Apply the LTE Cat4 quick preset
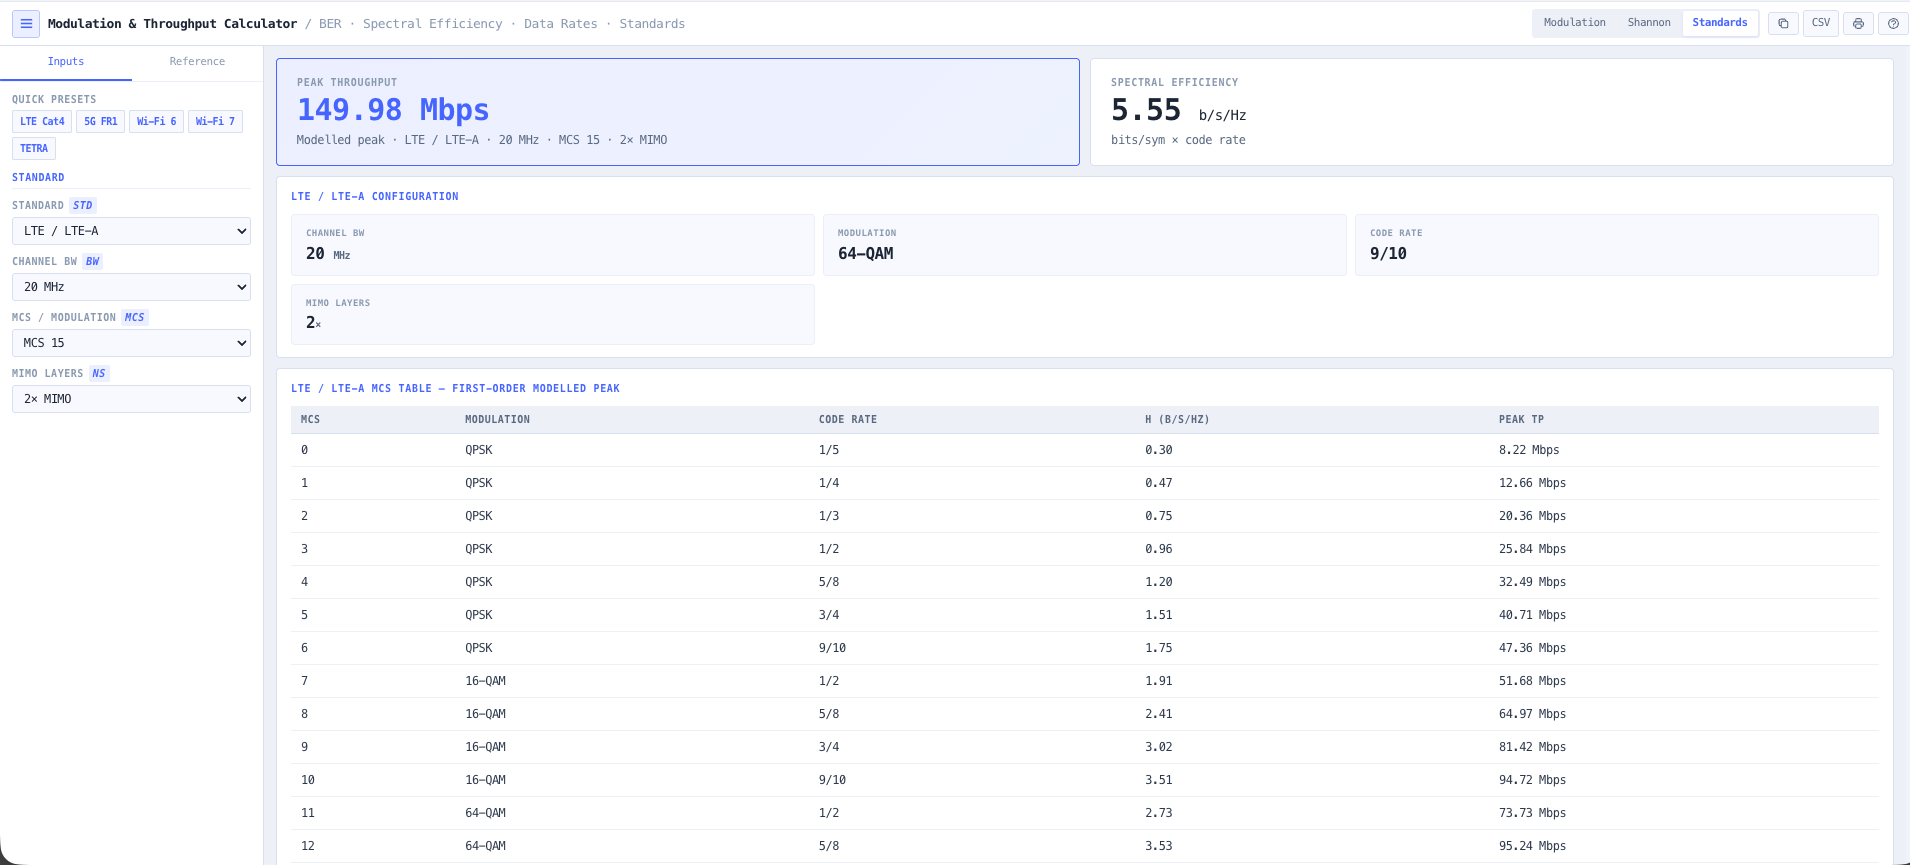The image size is (1910, 865). 42,122
